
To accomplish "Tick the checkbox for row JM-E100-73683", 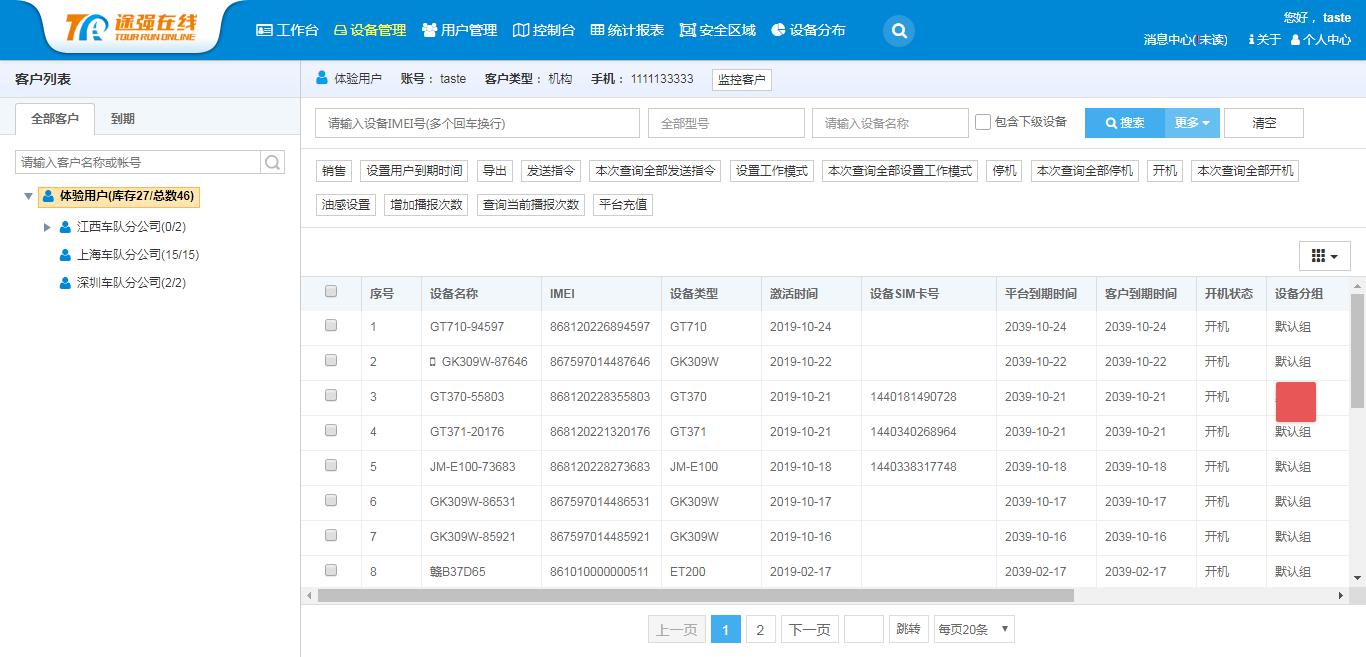I will 331,466.
